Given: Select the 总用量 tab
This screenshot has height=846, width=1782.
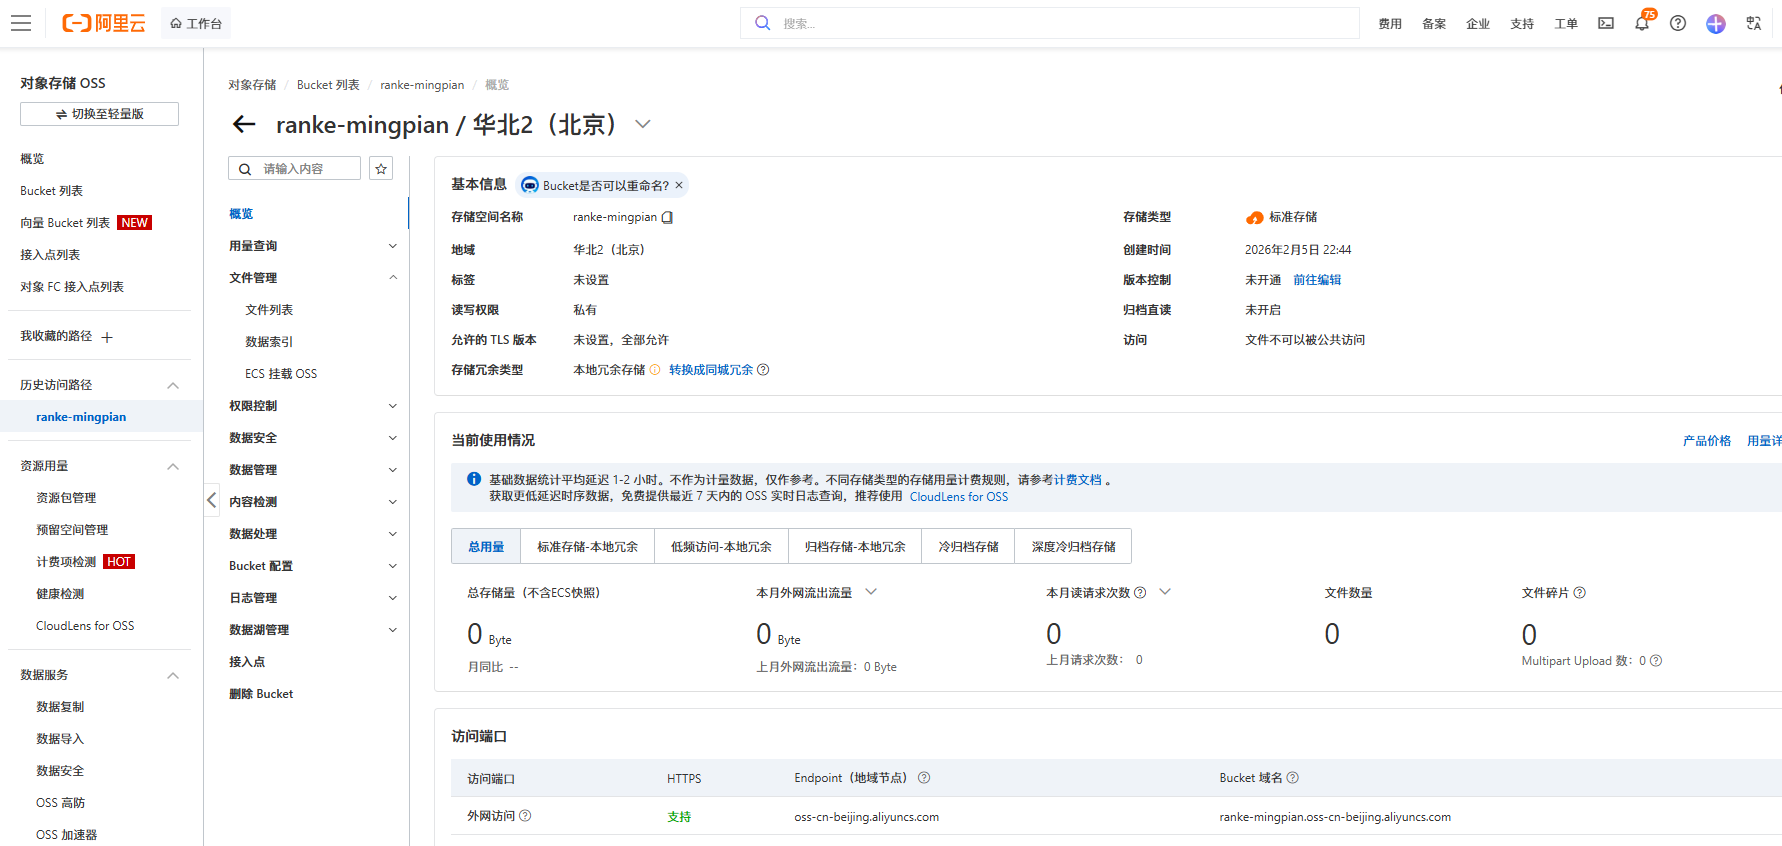Looking at the screenshot, I should [486, 547].
